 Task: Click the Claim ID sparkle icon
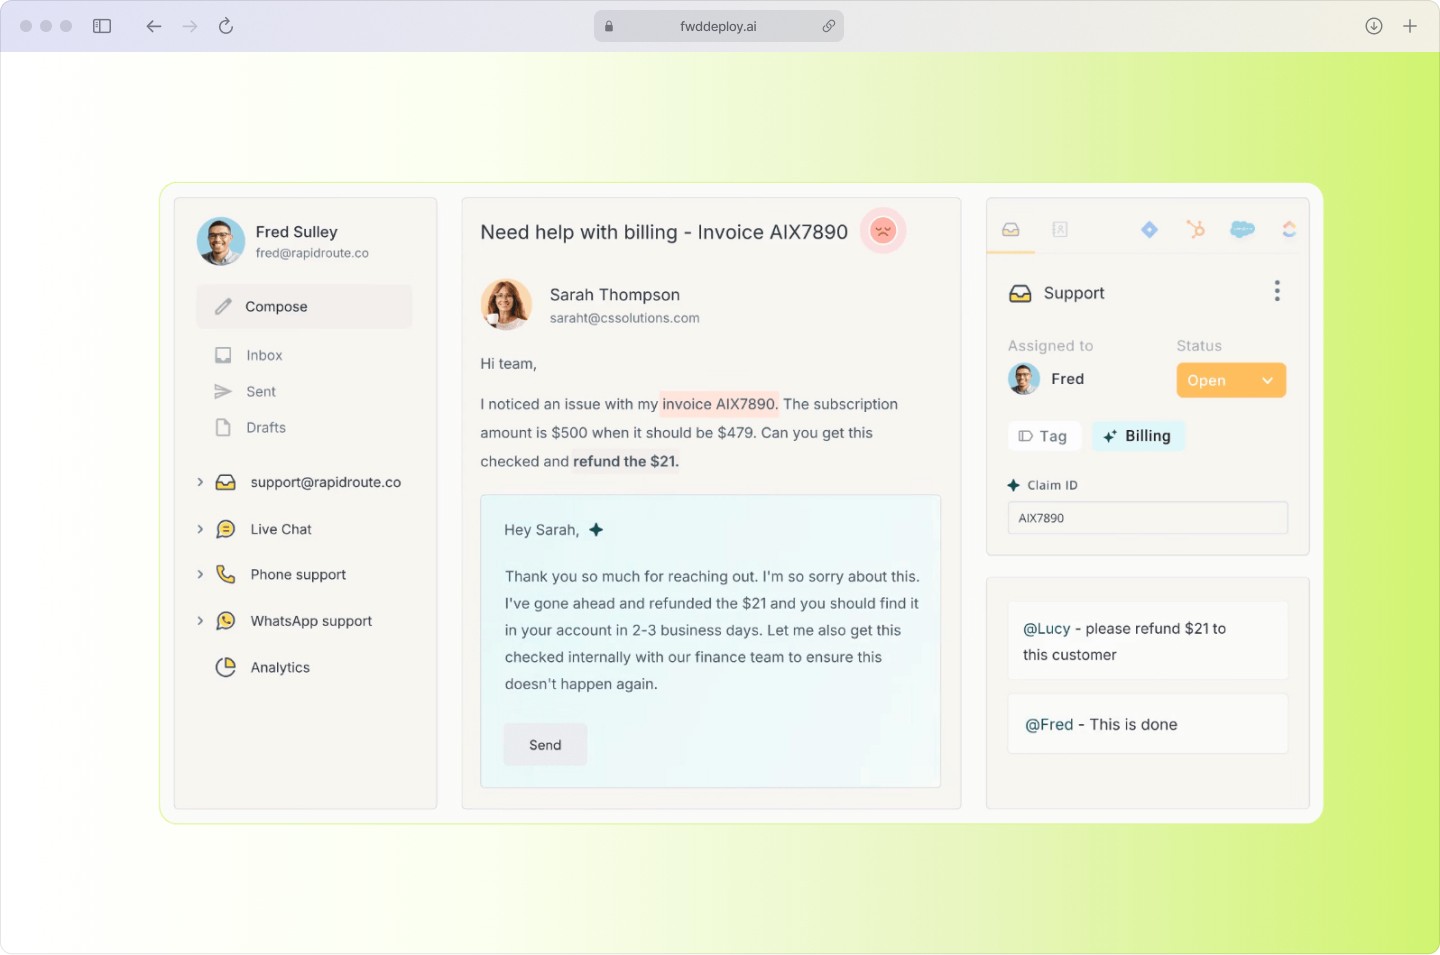tap(1014, 485)
